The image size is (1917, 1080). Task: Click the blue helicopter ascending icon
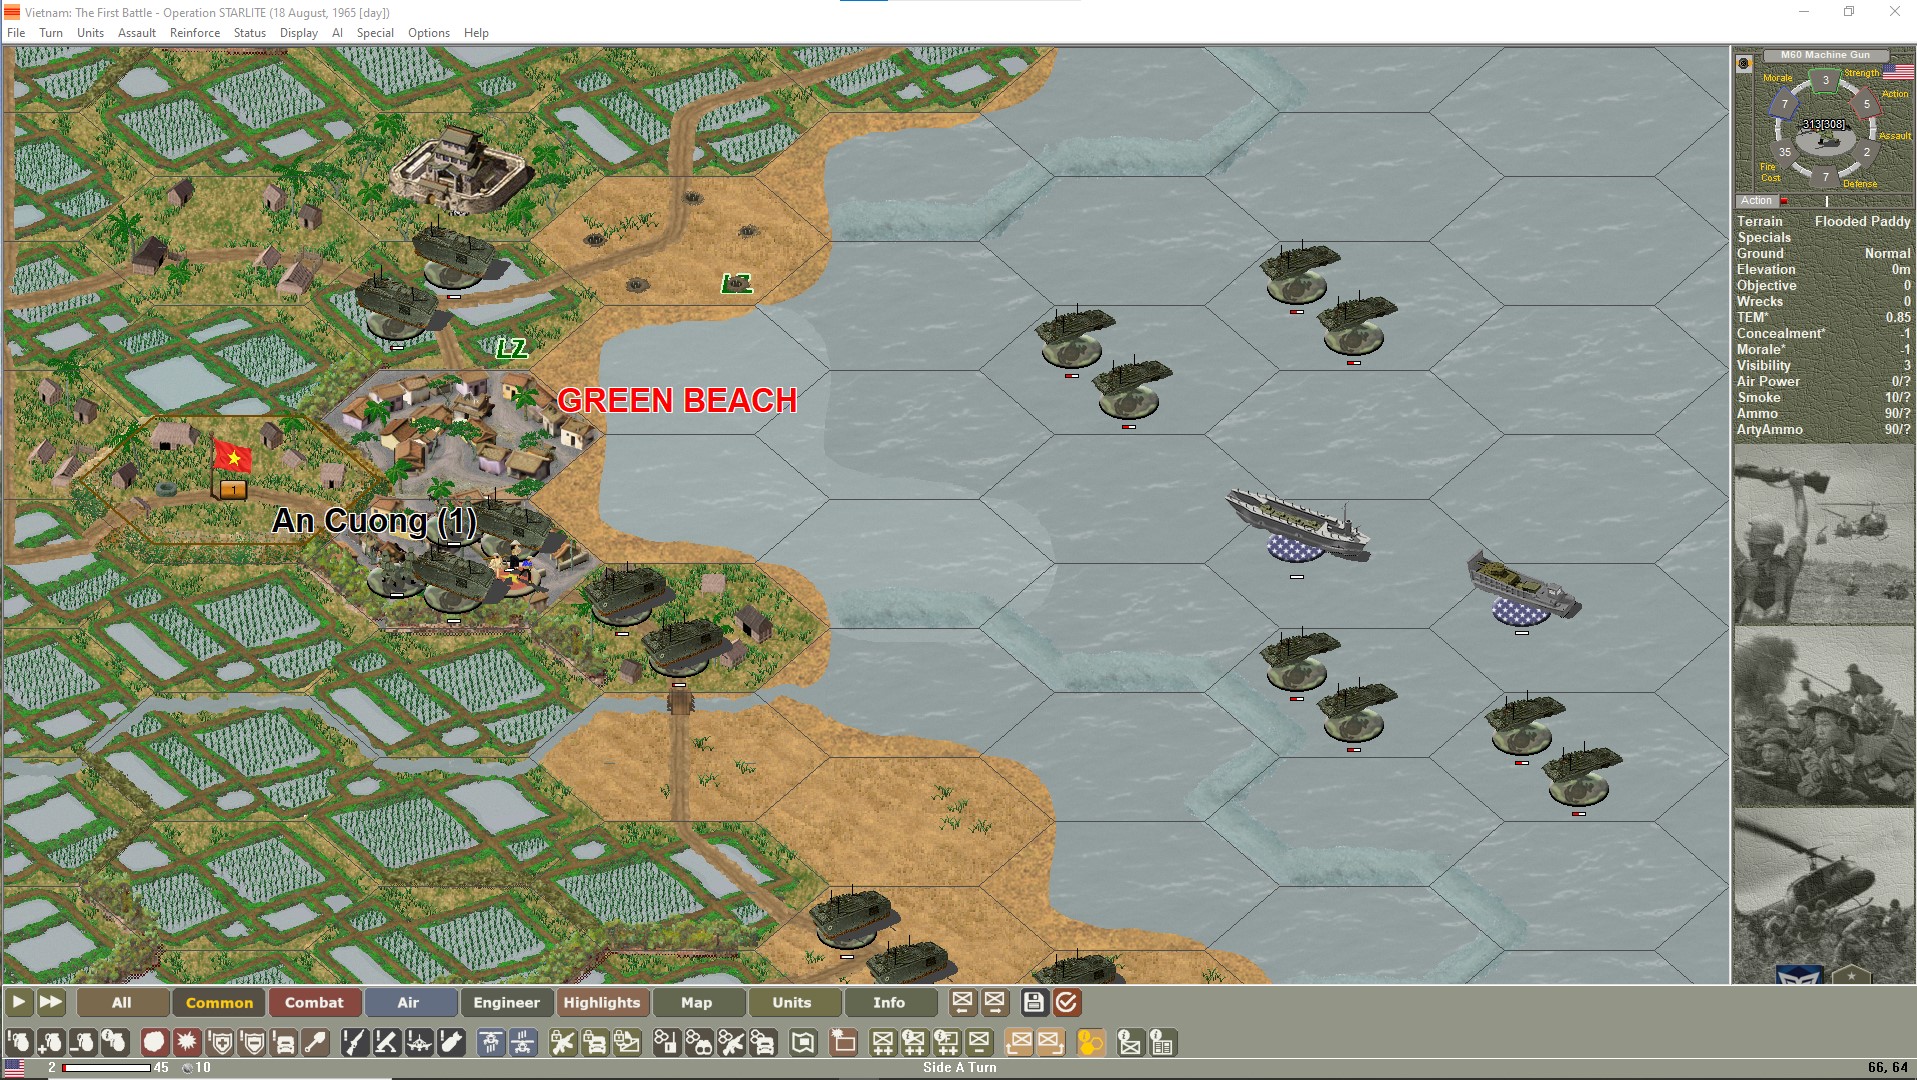[522, 1043]
